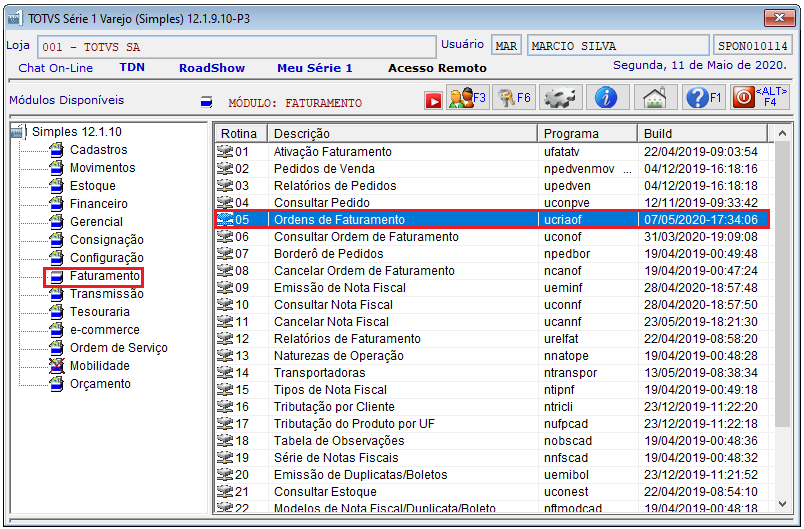Click the Faturamento module icon
The width and height of the screenshot is (804, 529).
coord(56,276)
